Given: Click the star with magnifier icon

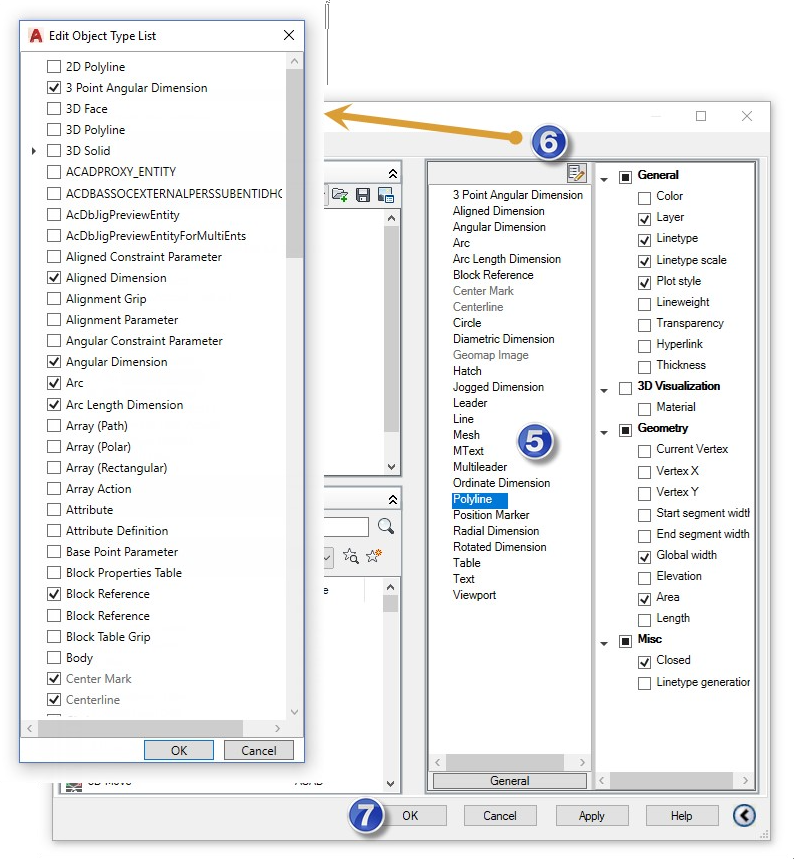Looking at the screenshot, I should click(351, 557).
